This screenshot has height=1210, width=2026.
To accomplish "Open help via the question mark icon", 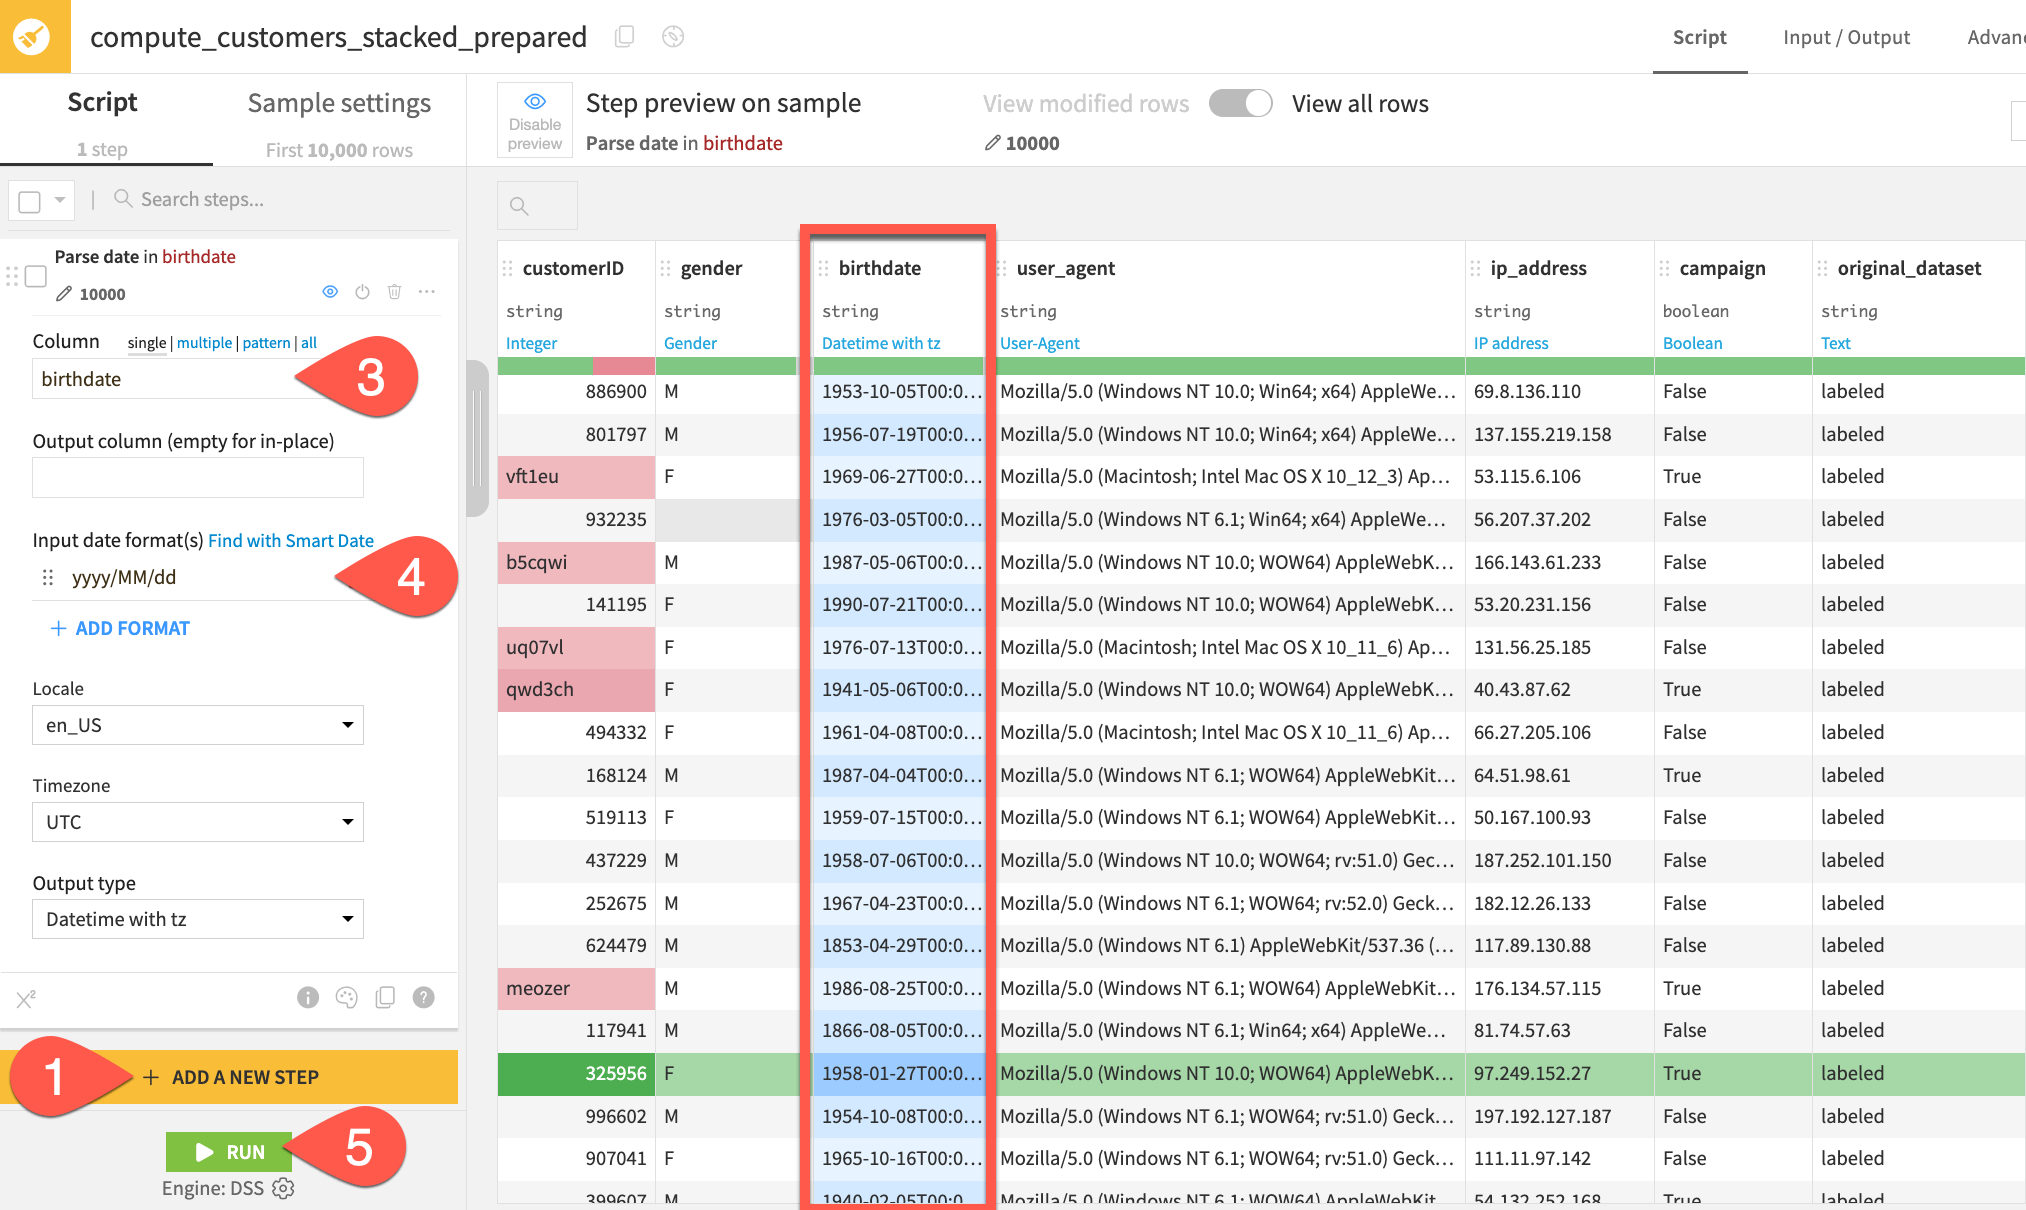I will tap(423, 997).
